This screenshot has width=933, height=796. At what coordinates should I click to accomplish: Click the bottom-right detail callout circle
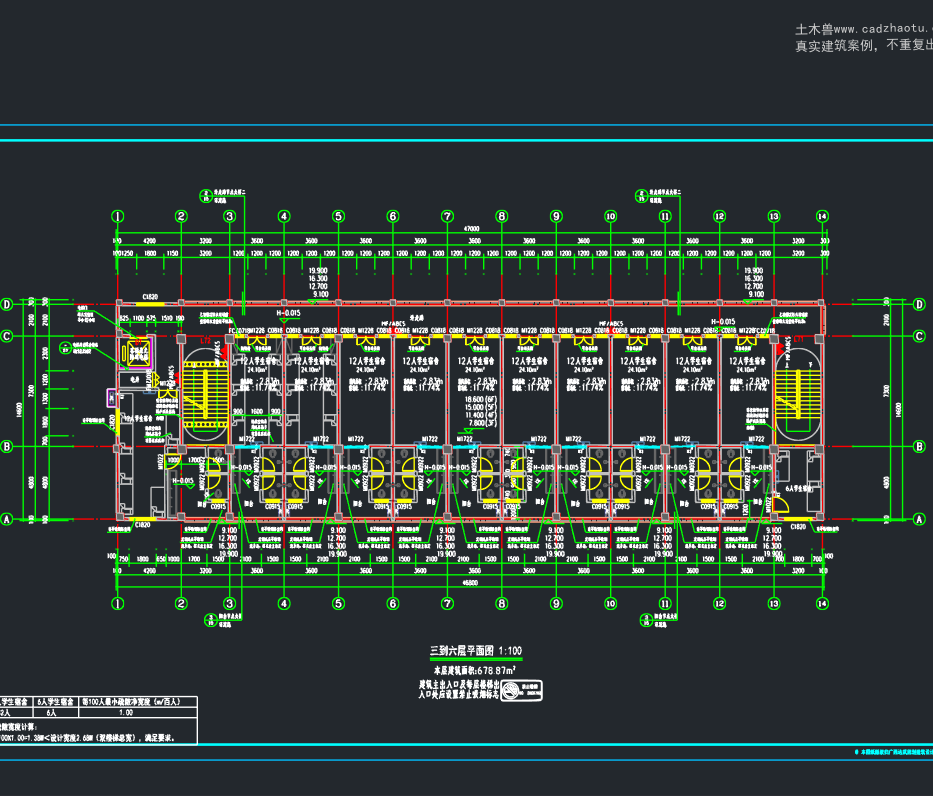point(647,620)
